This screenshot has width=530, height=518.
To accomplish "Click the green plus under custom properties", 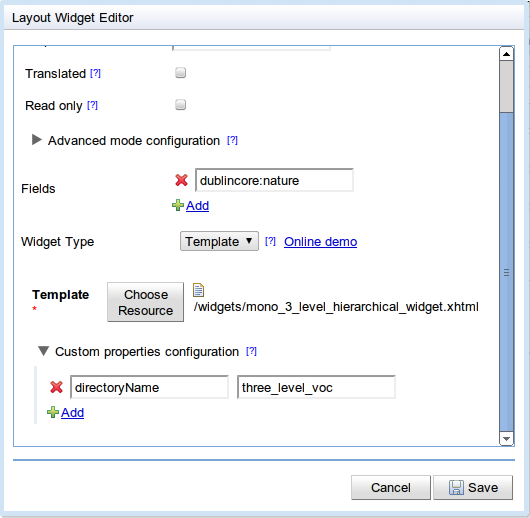I will [x=53, y=412].
